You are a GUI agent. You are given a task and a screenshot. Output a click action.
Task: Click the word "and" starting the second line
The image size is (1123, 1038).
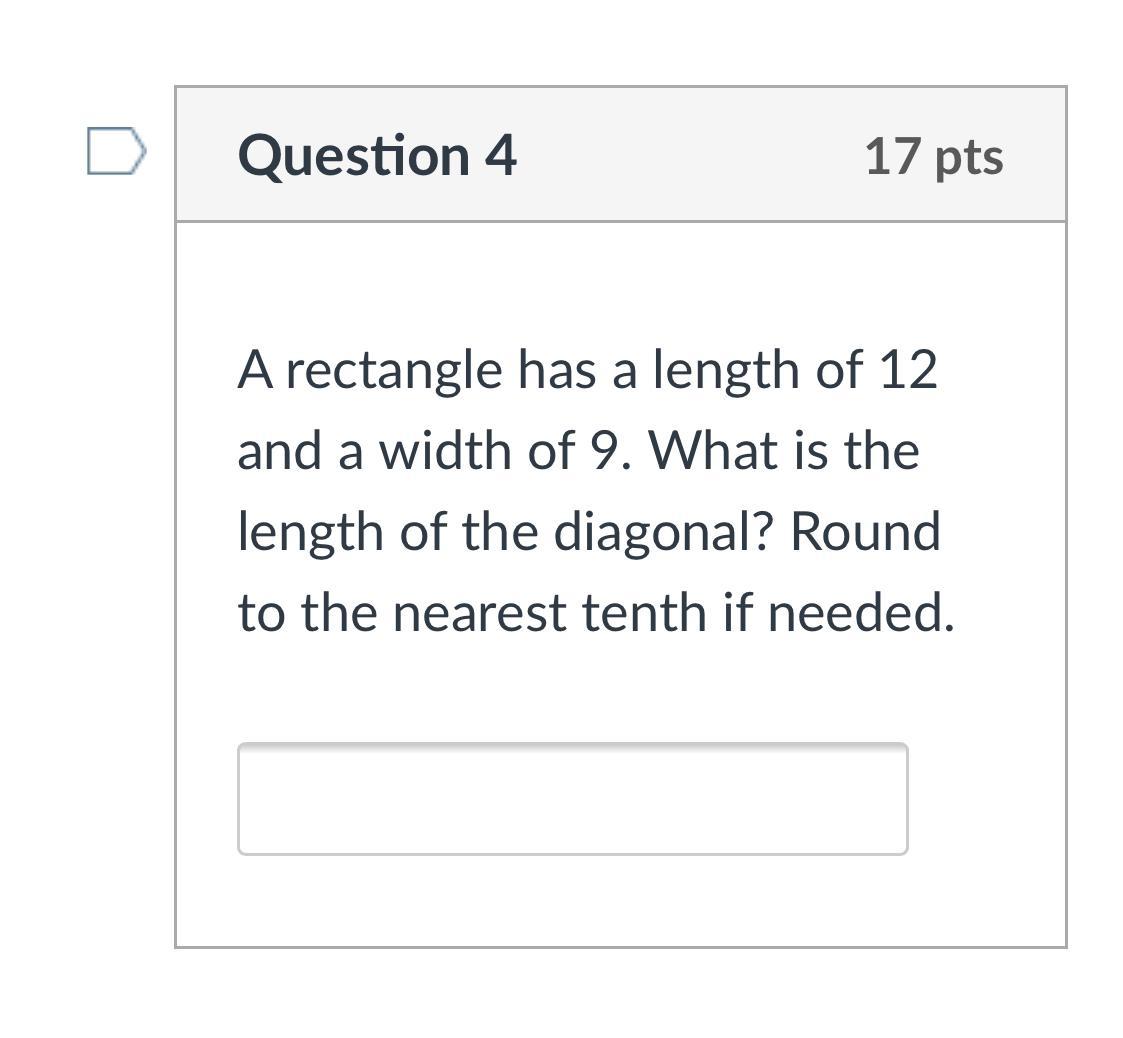279,451
